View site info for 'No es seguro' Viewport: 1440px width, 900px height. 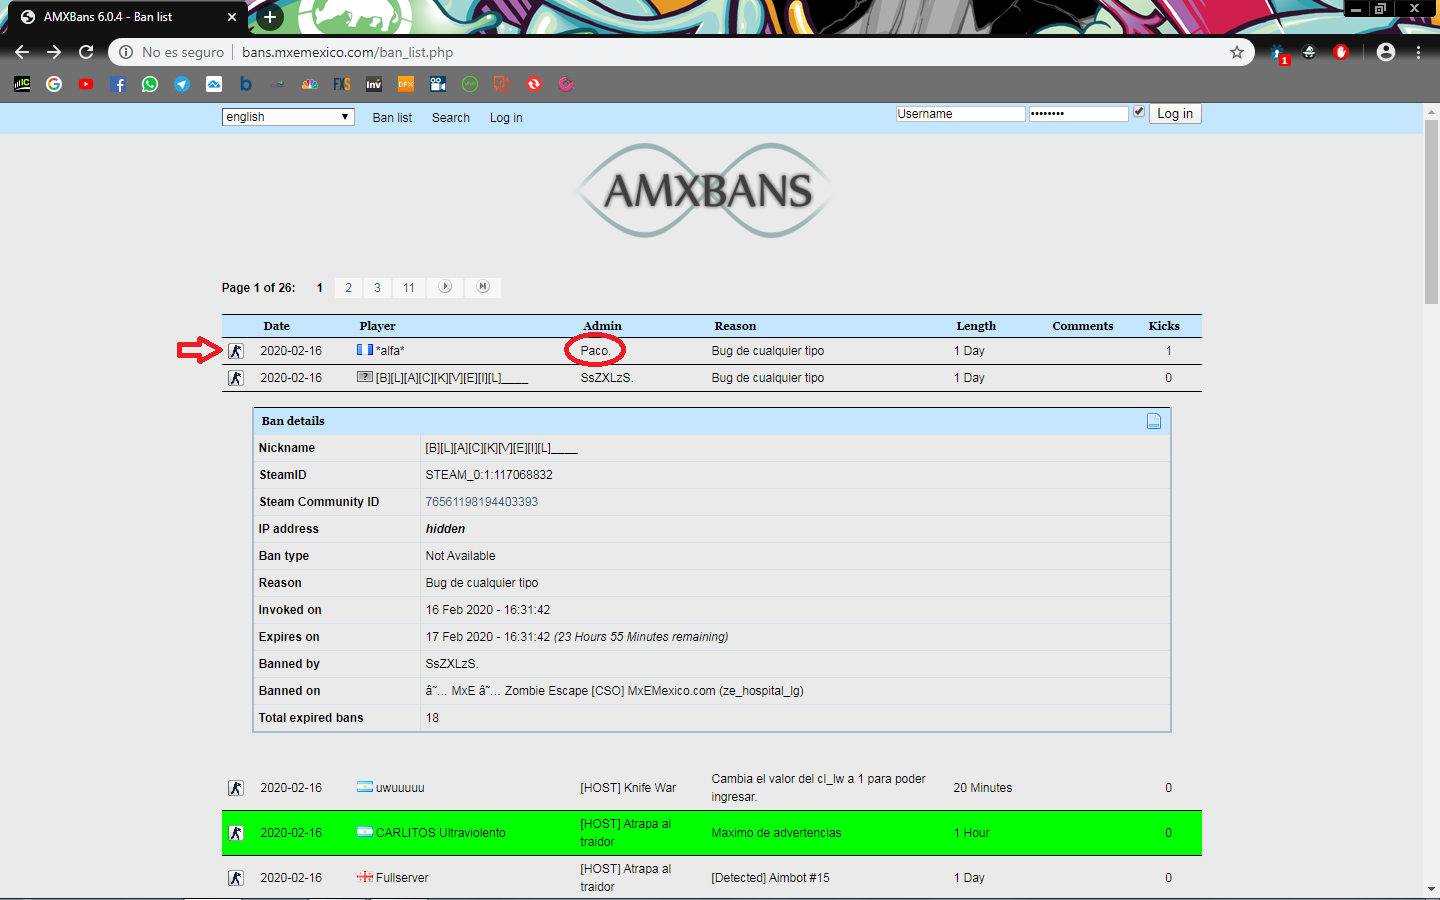click(172, 52)
